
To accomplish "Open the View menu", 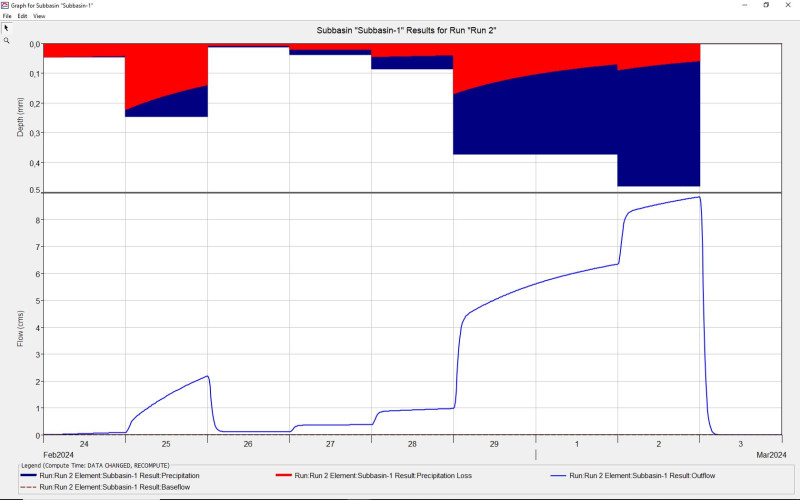I will [39, 16].
